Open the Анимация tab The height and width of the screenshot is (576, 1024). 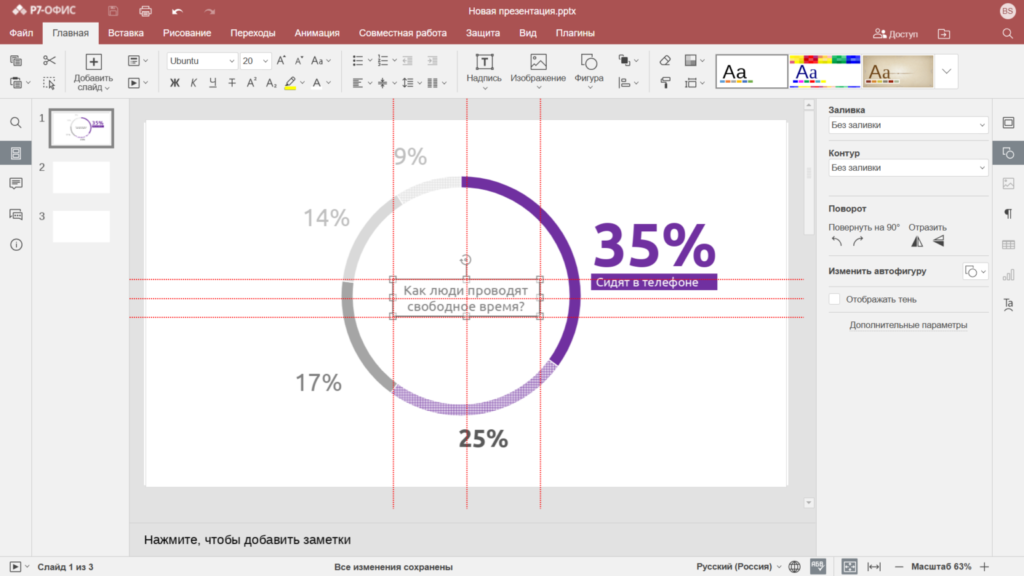pyautogui.click(x=317, y=33)
